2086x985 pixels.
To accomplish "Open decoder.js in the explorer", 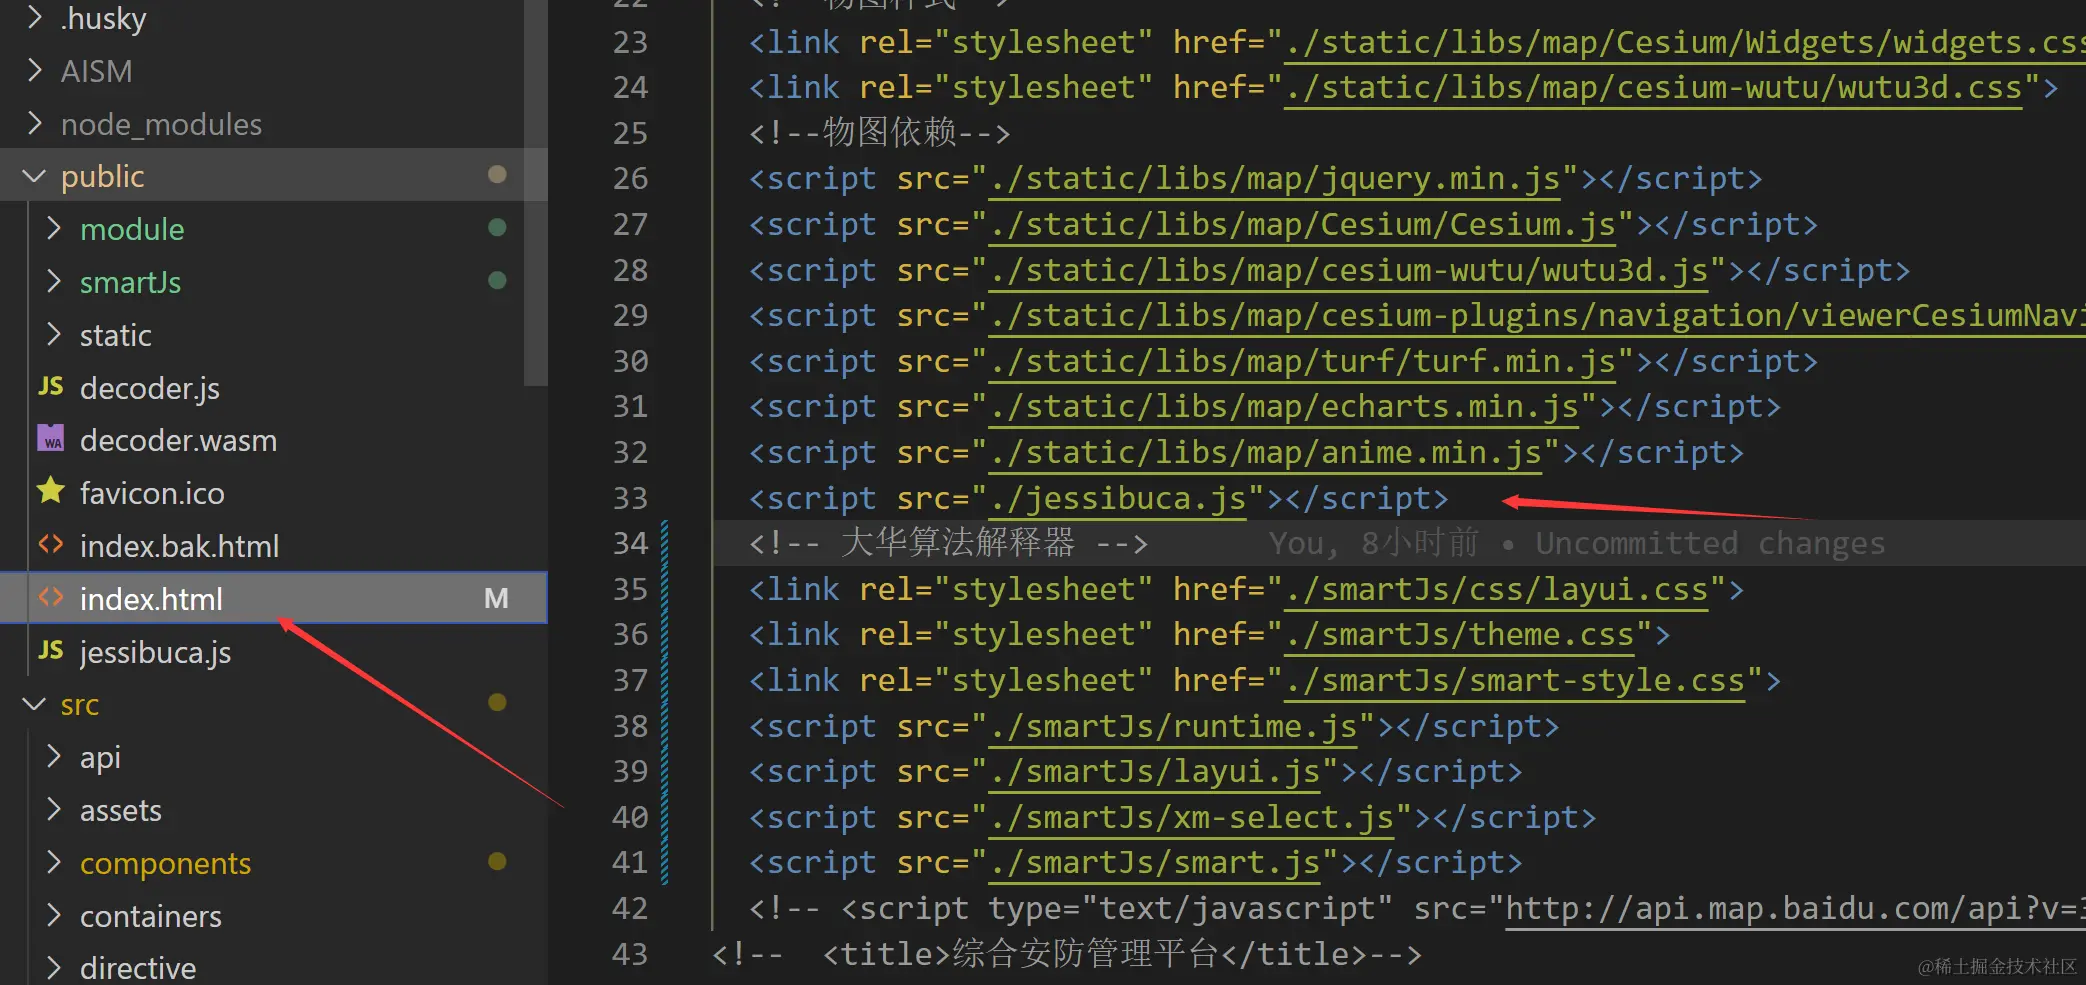I will pyautogui.click(x=150, y=388).
